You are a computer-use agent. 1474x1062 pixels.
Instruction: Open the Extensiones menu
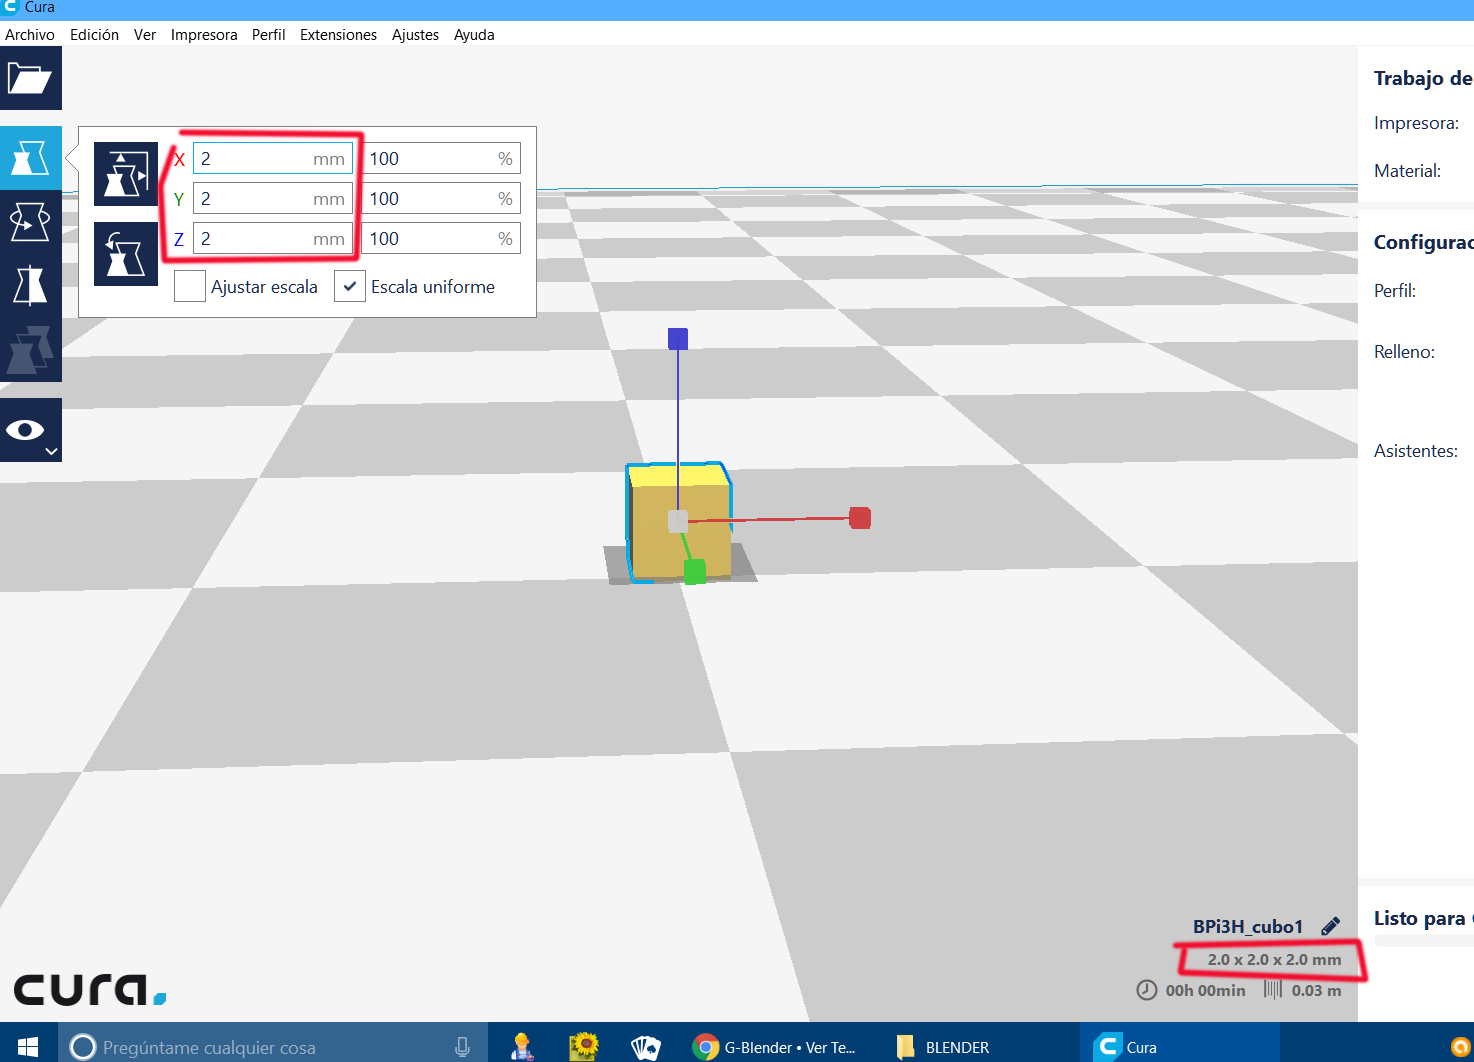click(x=339, y=35)
